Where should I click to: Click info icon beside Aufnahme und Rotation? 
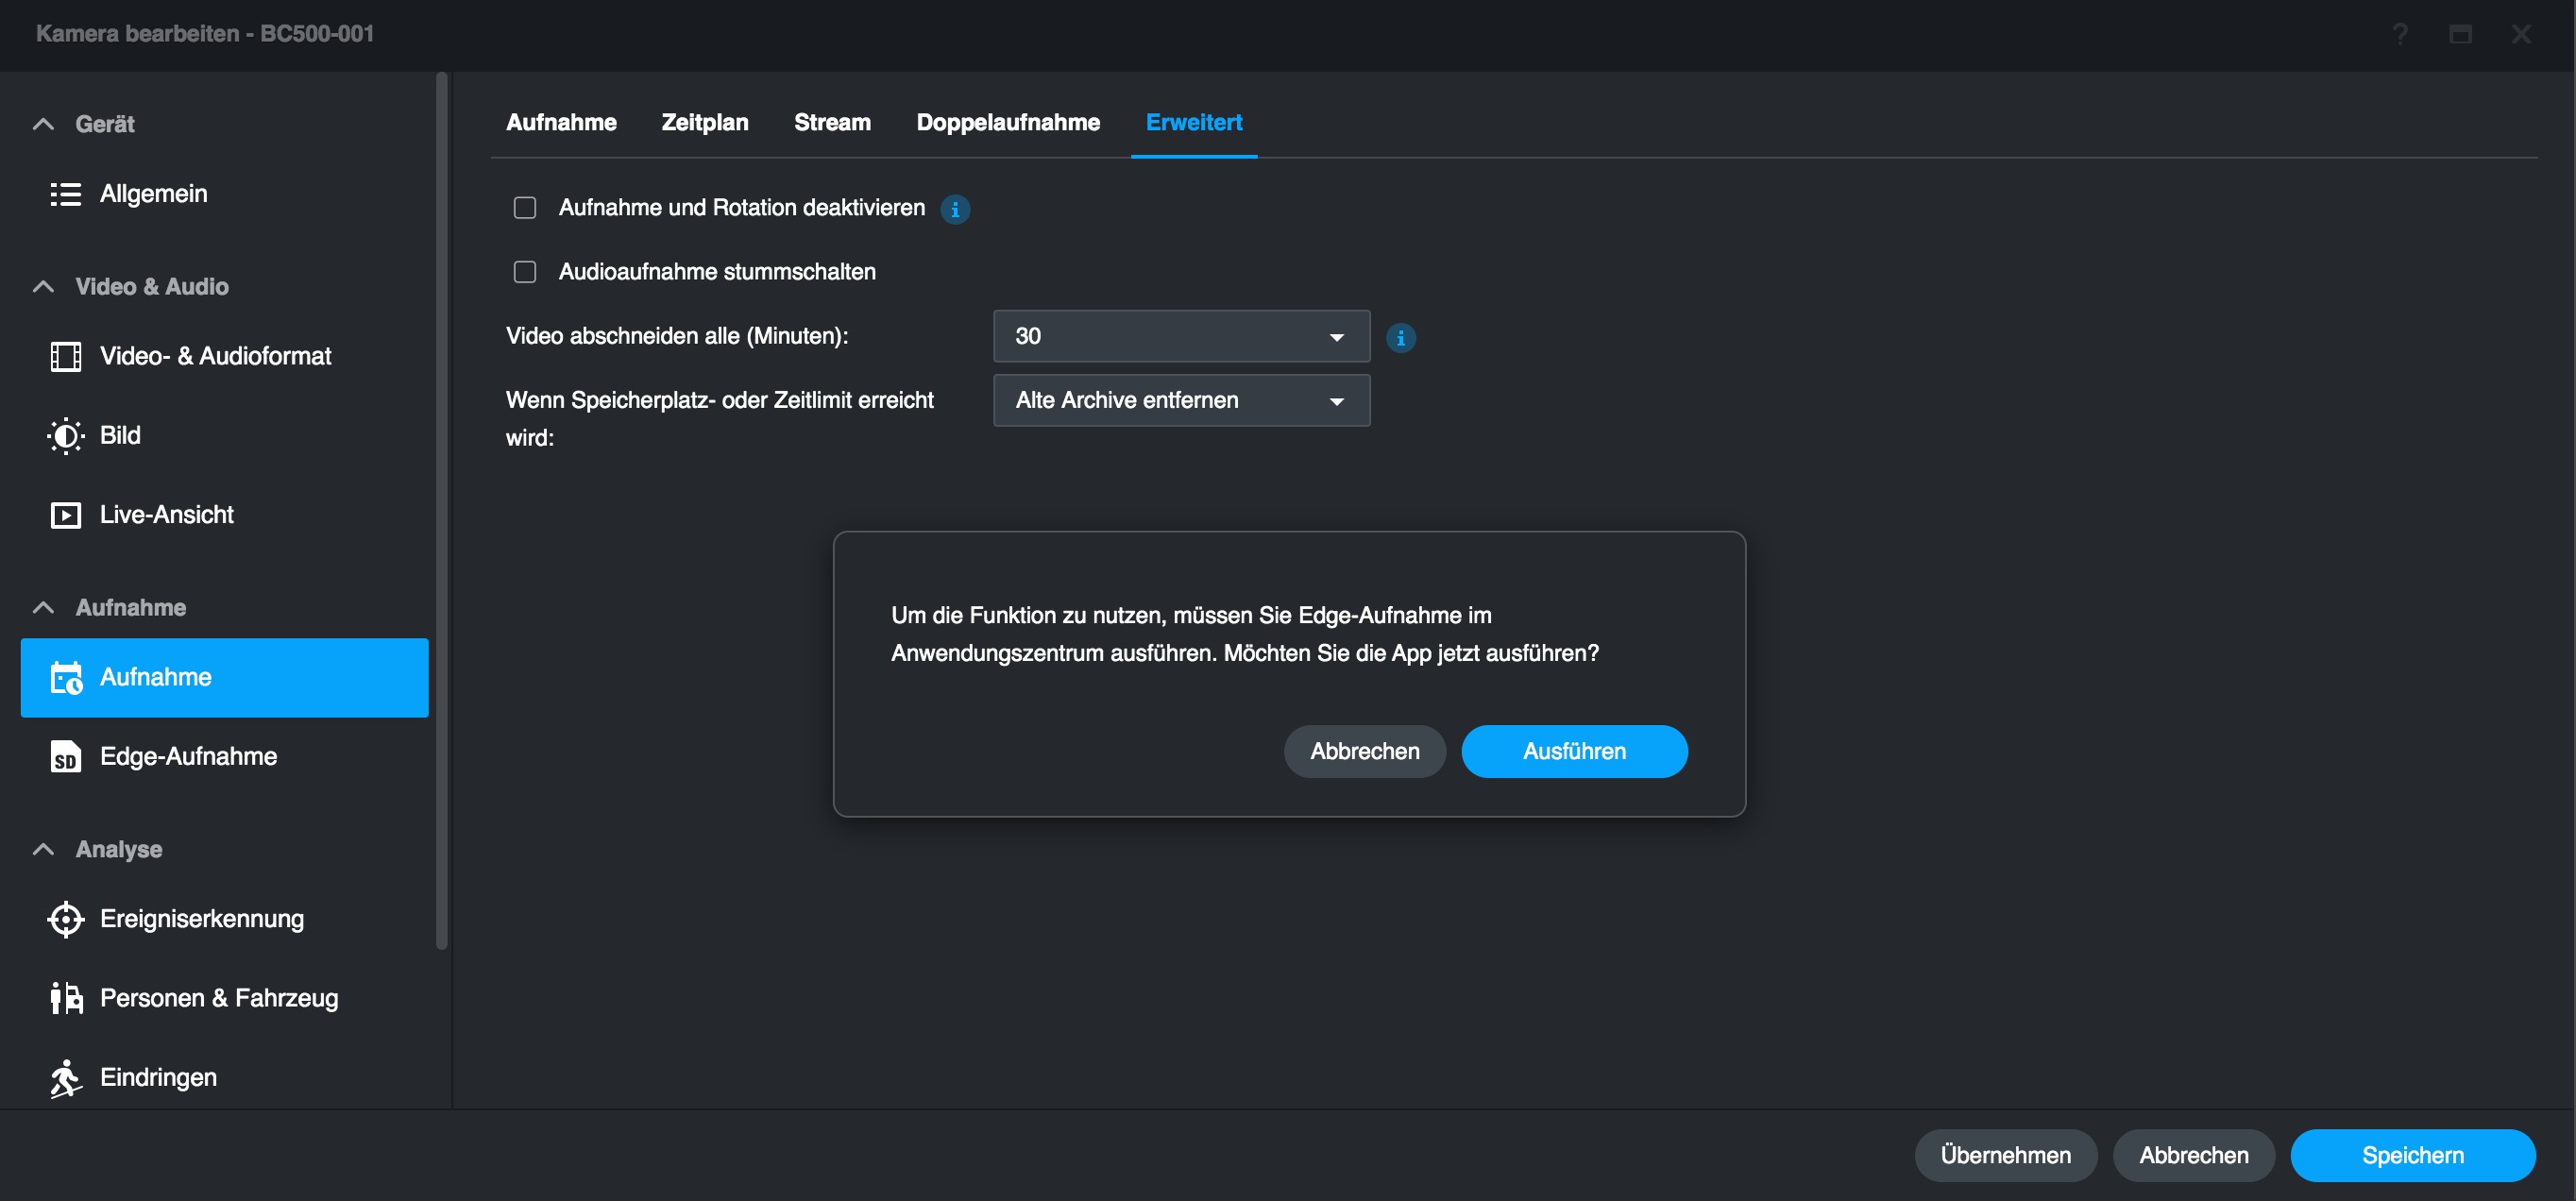click(x=955, y=209)
